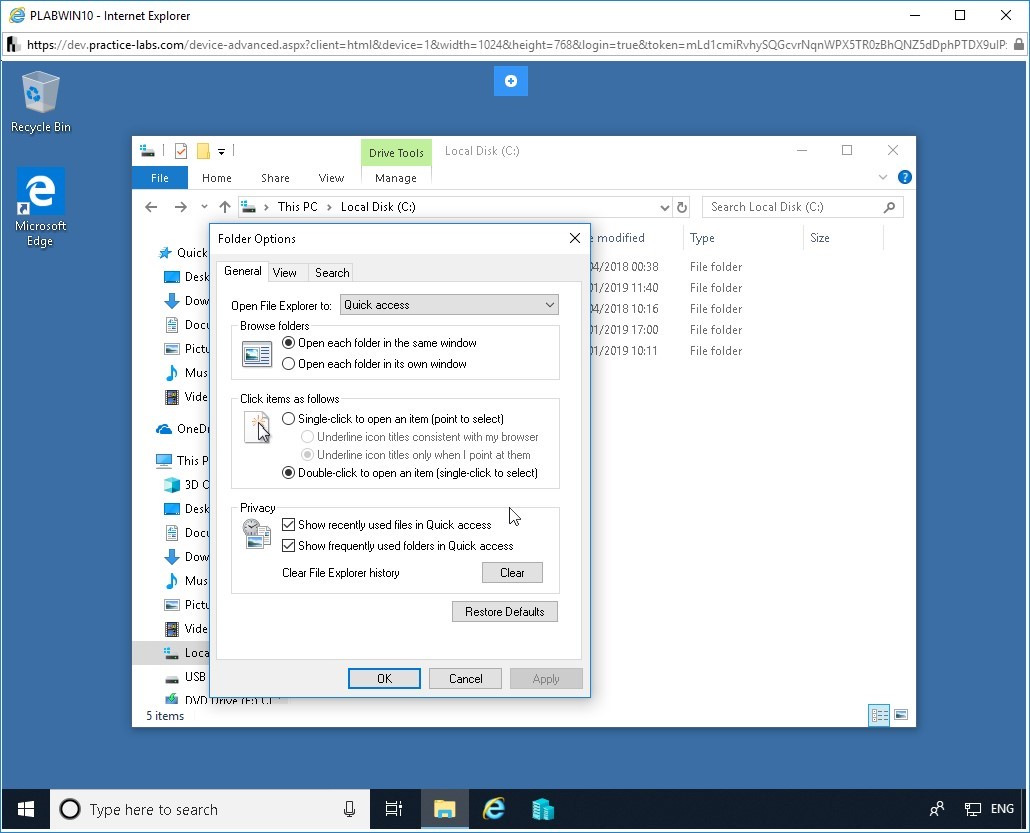Switch to Search tab in Folder Options
This screenshot has width=1030, height=833.
click(332, 273)
